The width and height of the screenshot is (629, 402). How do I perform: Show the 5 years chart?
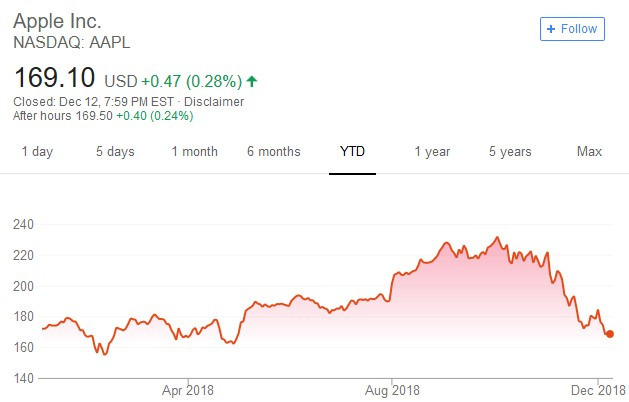point(510,152)
